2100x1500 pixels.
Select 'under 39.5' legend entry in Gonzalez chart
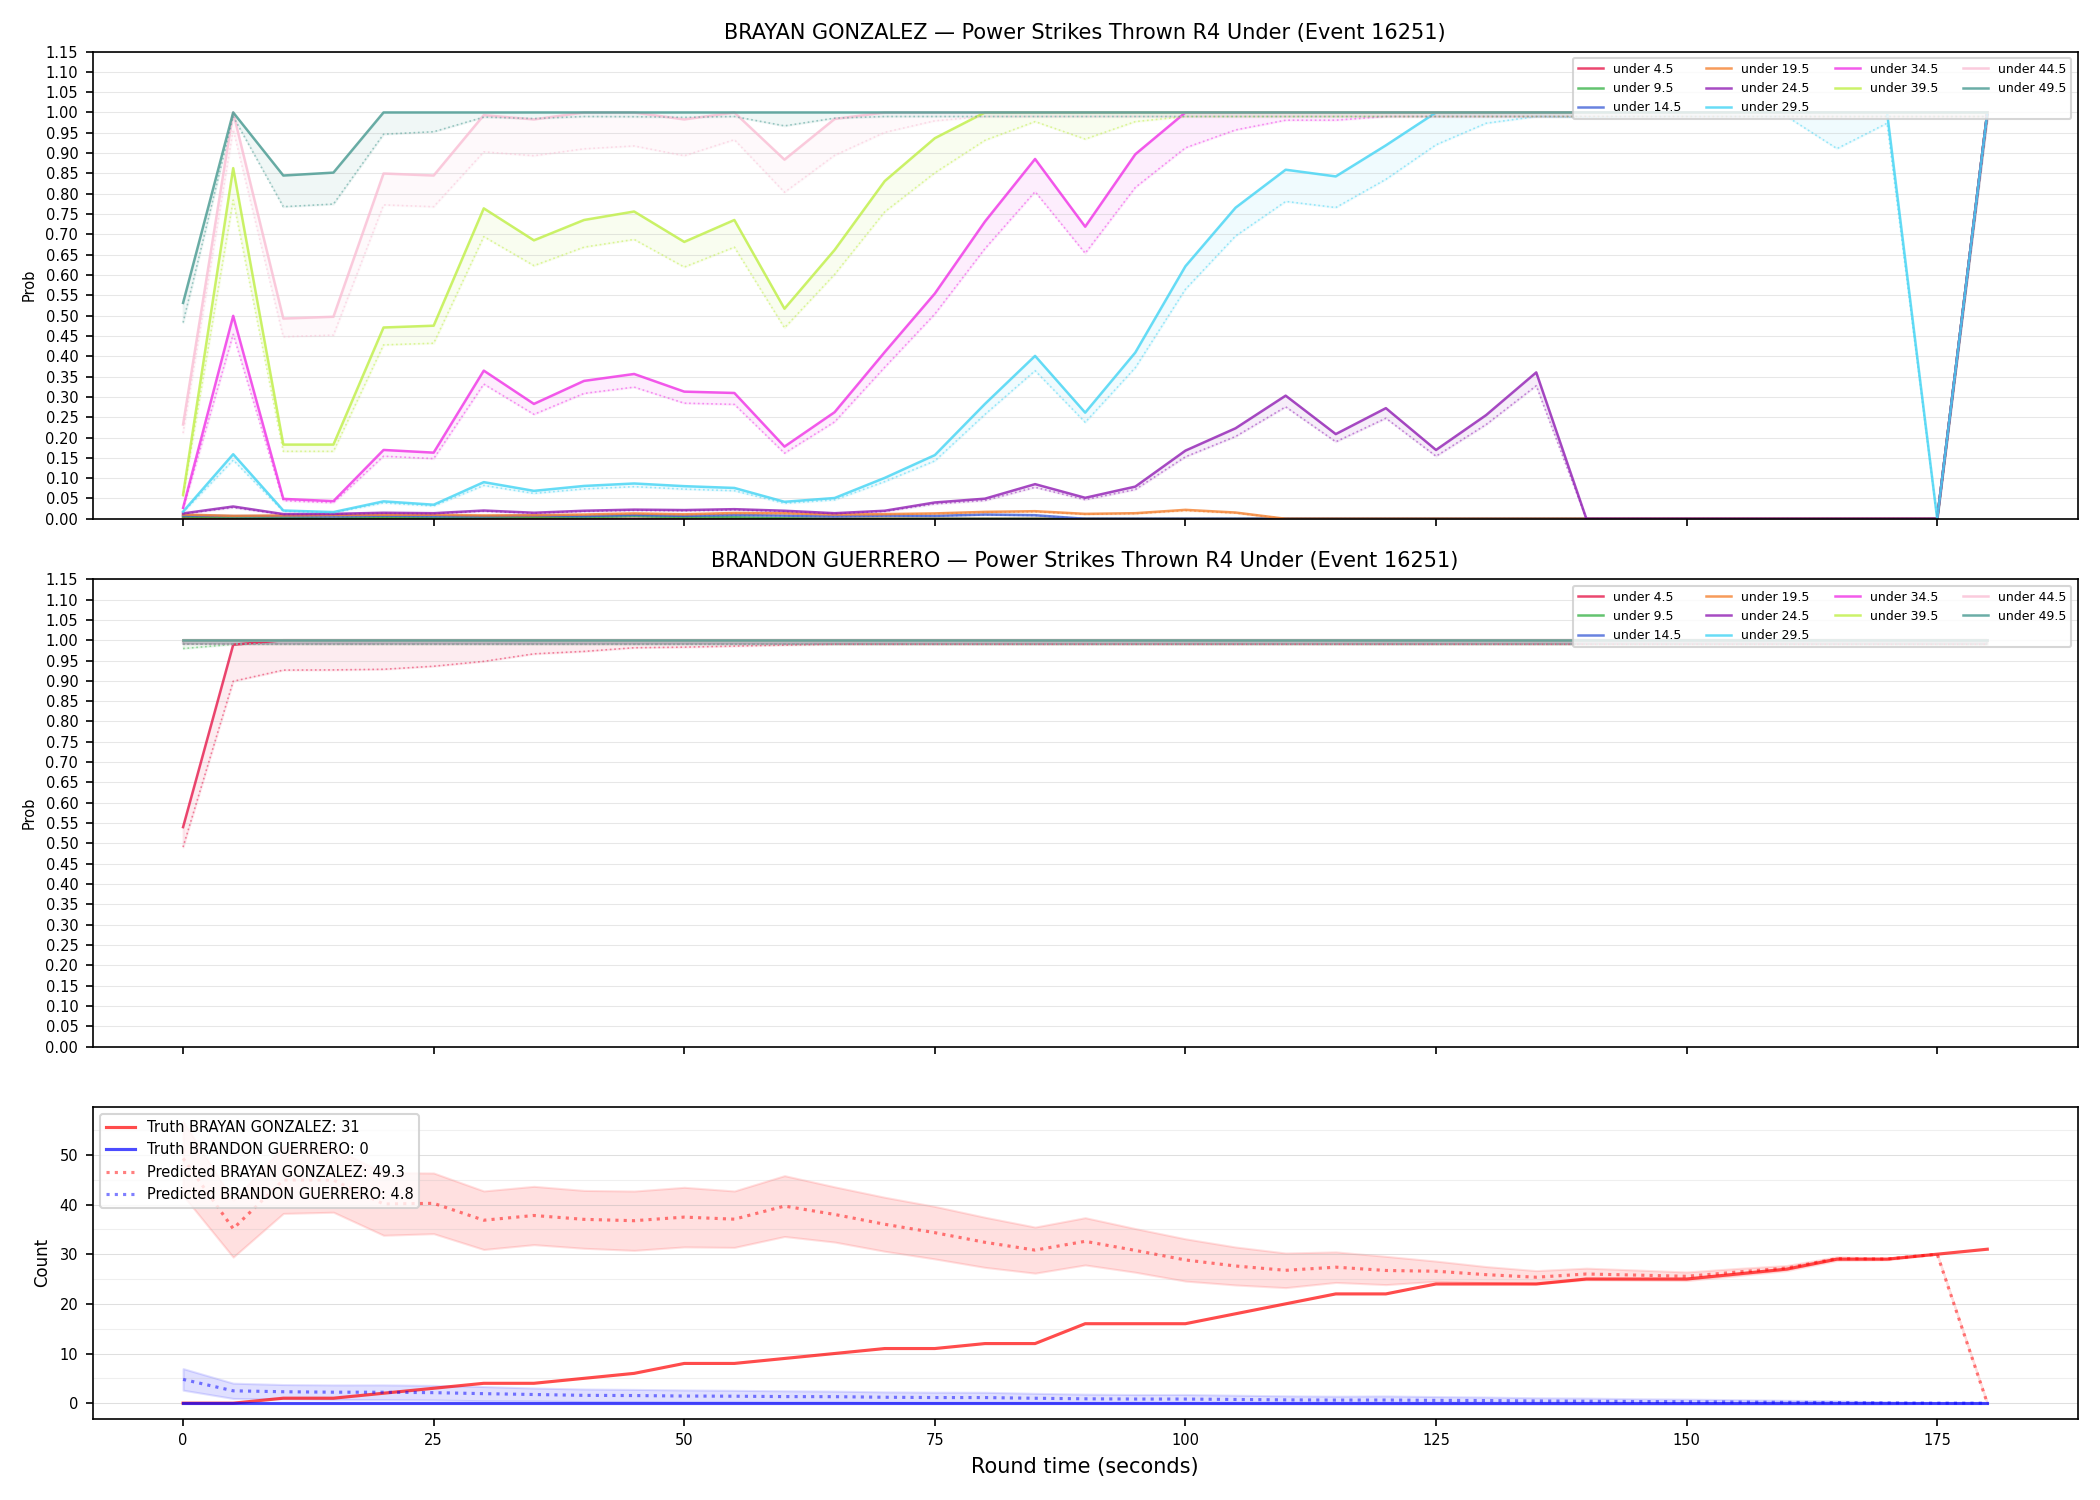point(1886,88)
